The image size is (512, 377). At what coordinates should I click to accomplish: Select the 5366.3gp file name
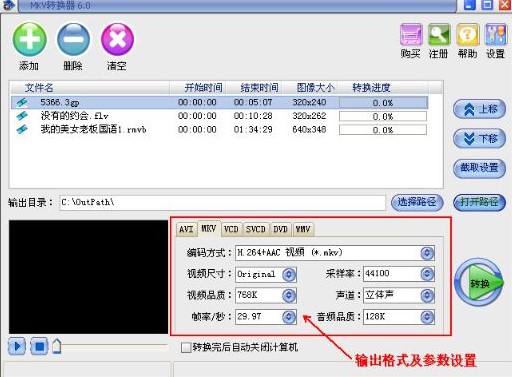click(x=60, y=102)
